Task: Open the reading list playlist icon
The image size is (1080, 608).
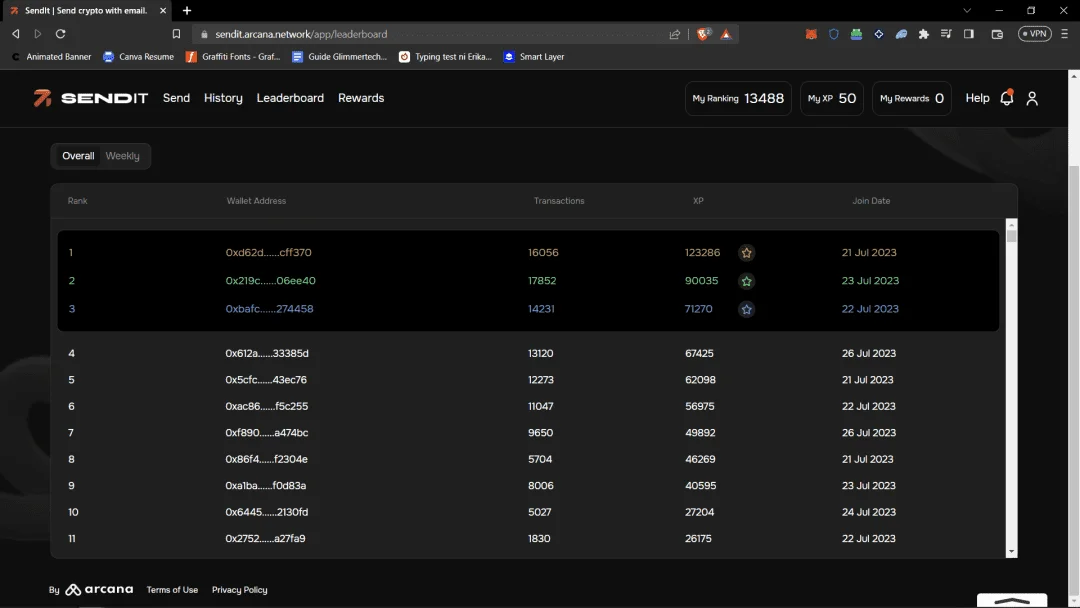Action: coord(946,34)
